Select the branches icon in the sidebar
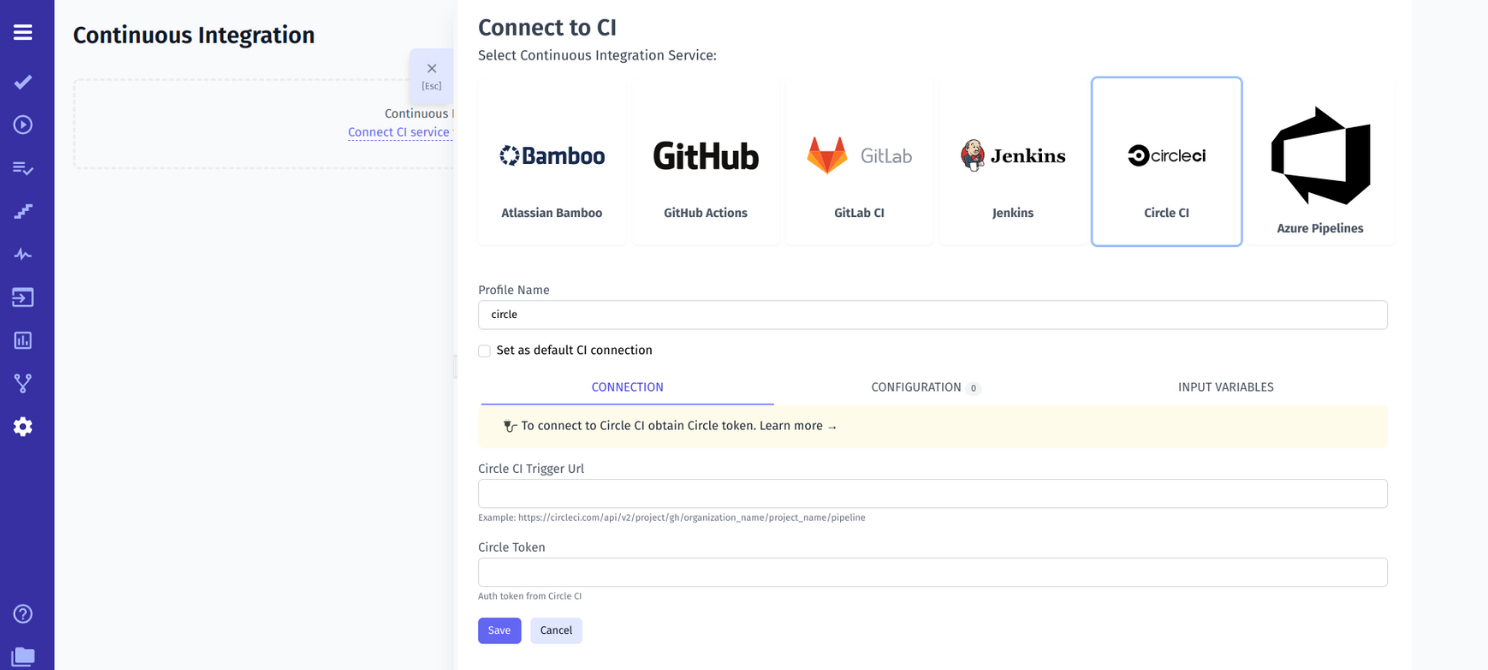The height and width of the screenshot is (670, 1488). click(x=22, y=383)
